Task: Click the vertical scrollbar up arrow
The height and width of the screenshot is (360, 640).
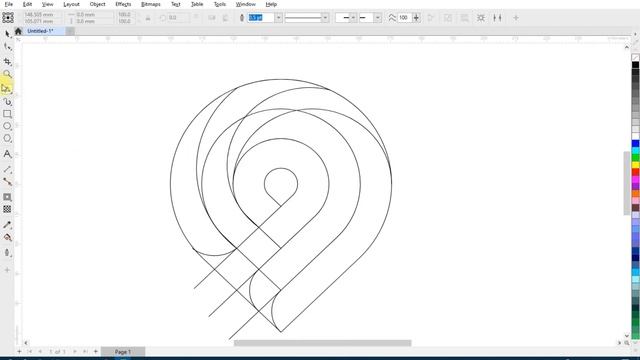Action: tap(627, 47)
